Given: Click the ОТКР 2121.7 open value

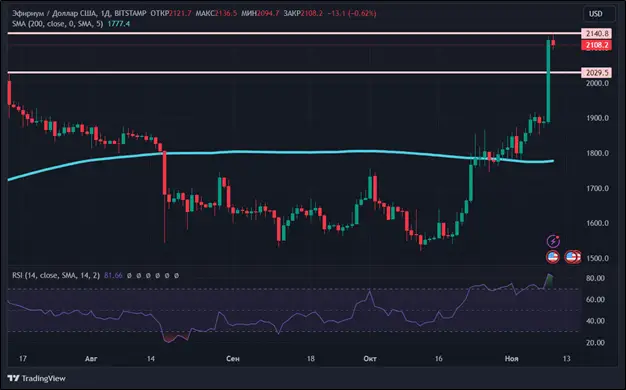Looking at the screenshot, I should point(170,14).
